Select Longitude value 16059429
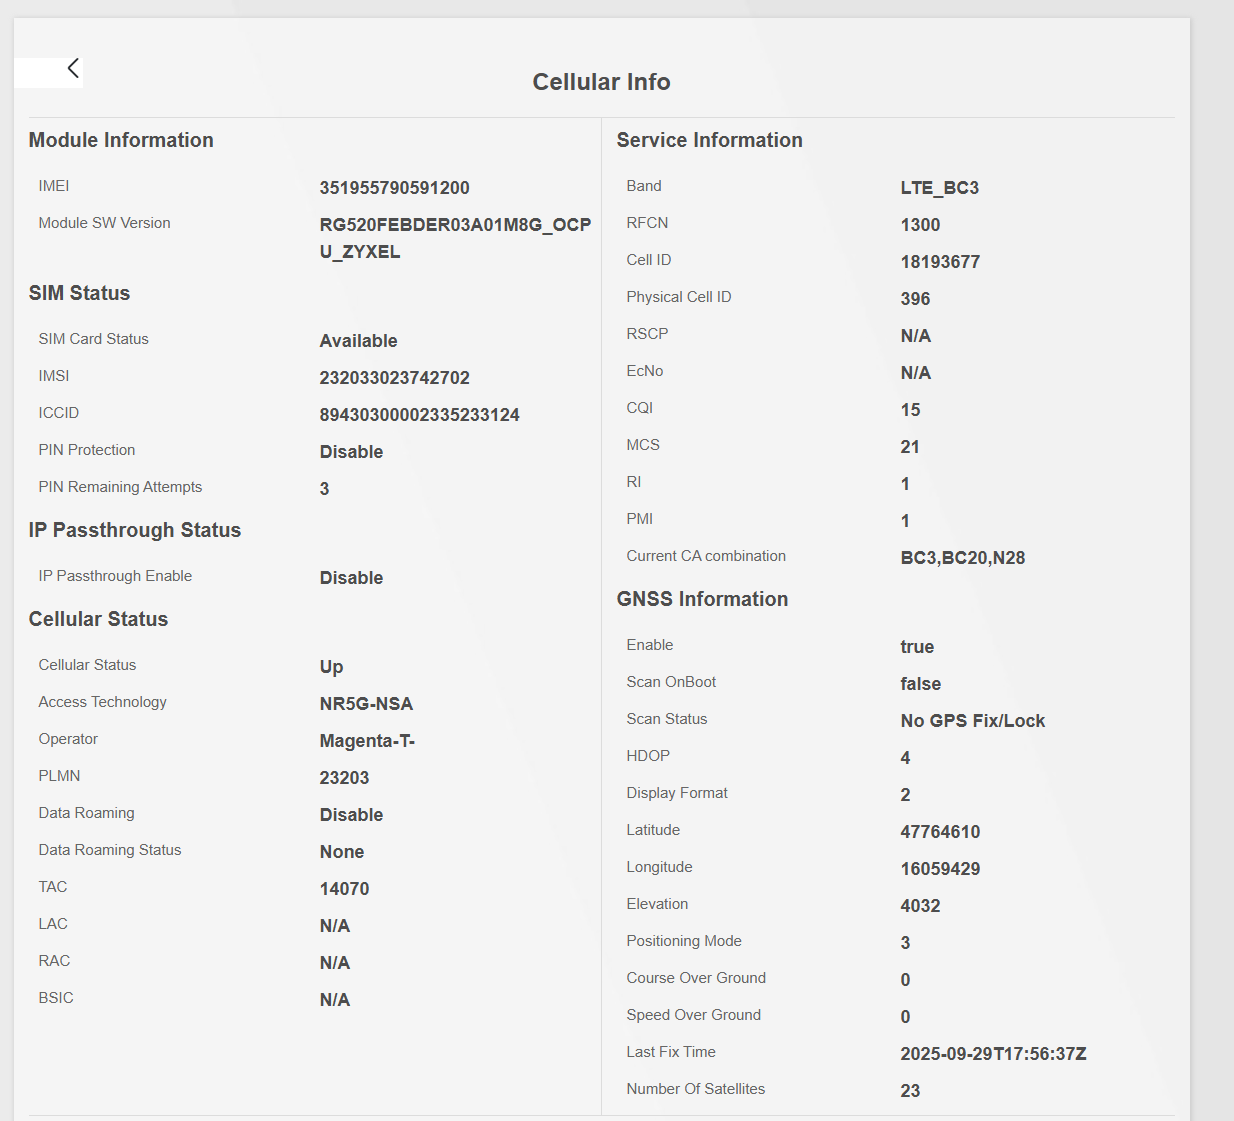Image resolution: width=1234 pixels, height=1121 pixels. (940, 869)
